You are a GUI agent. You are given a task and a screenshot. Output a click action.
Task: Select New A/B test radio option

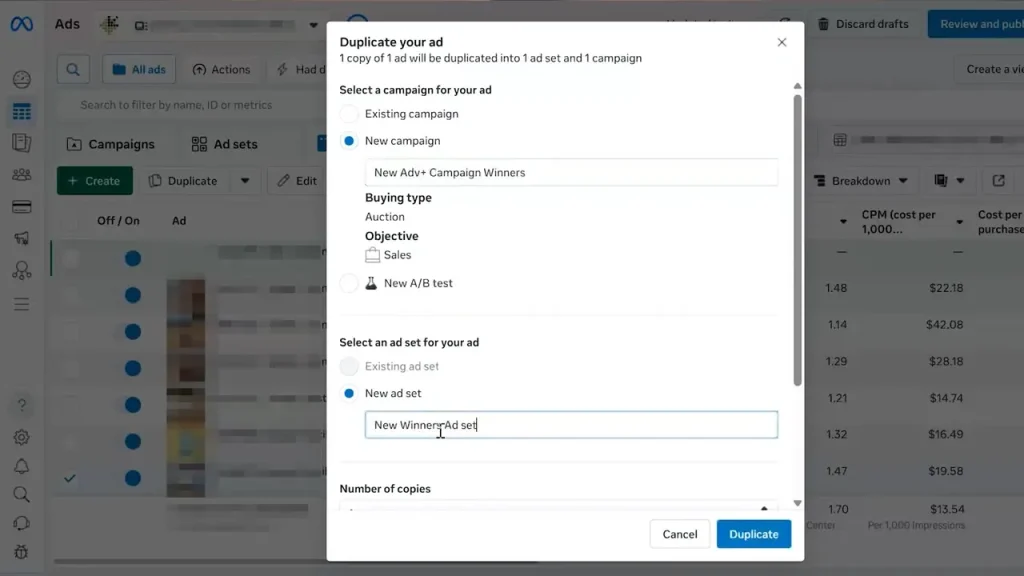(x=349, y=283)
